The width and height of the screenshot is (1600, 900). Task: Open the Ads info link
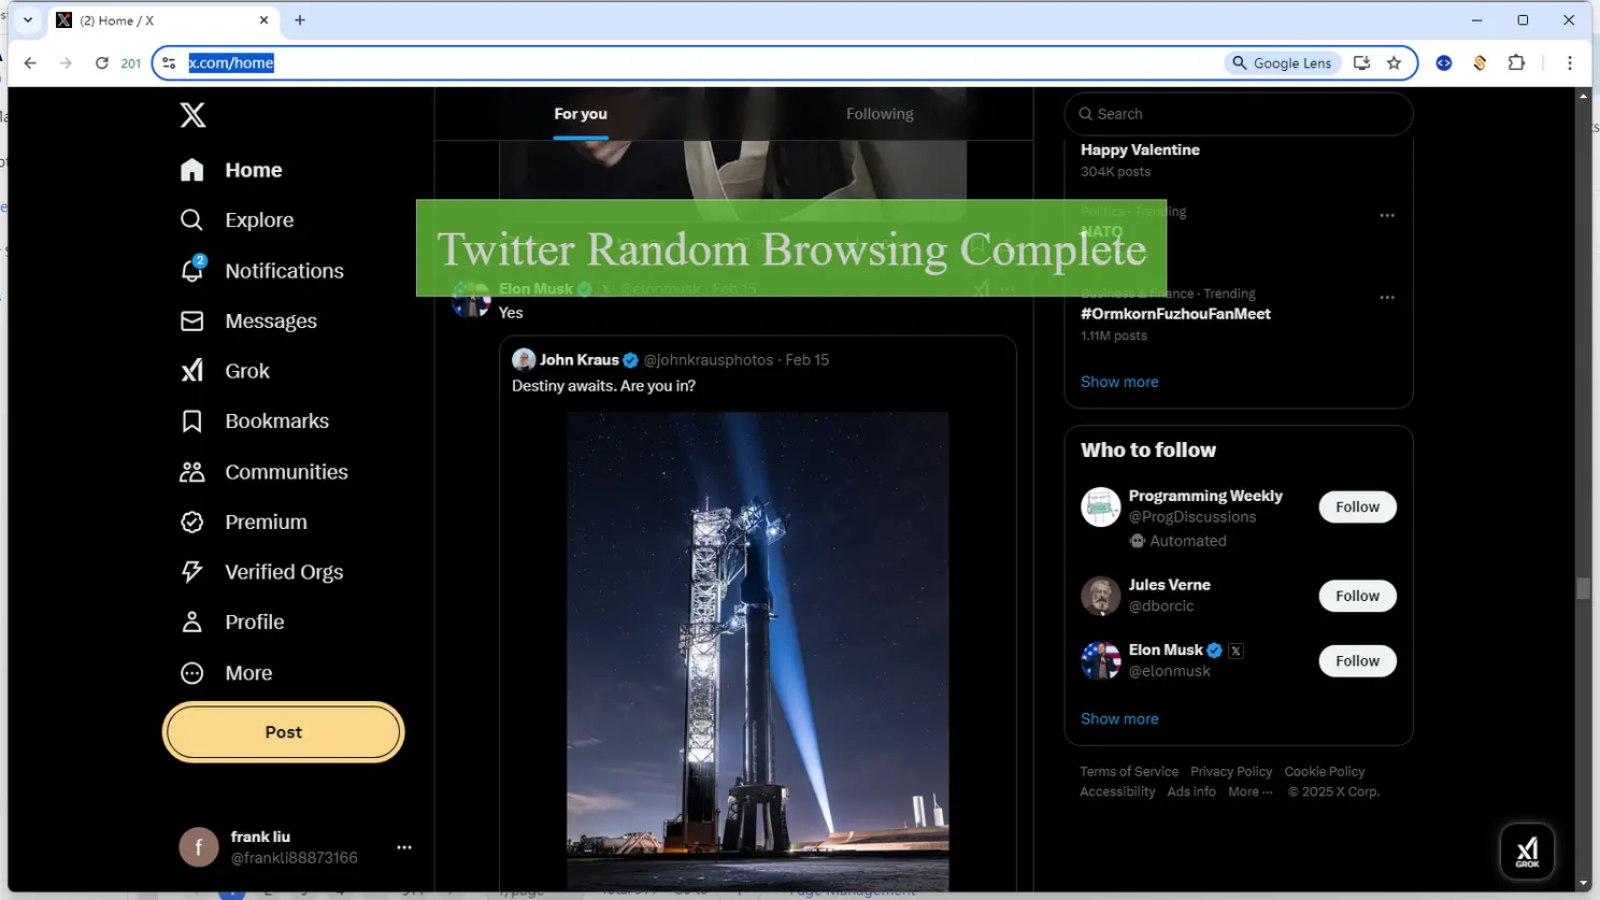pyautogui.click(x=1191, y=792)
